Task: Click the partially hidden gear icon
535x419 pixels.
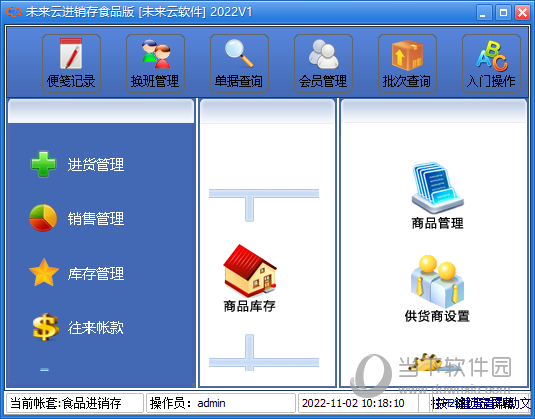Action: tap(425, 362)
